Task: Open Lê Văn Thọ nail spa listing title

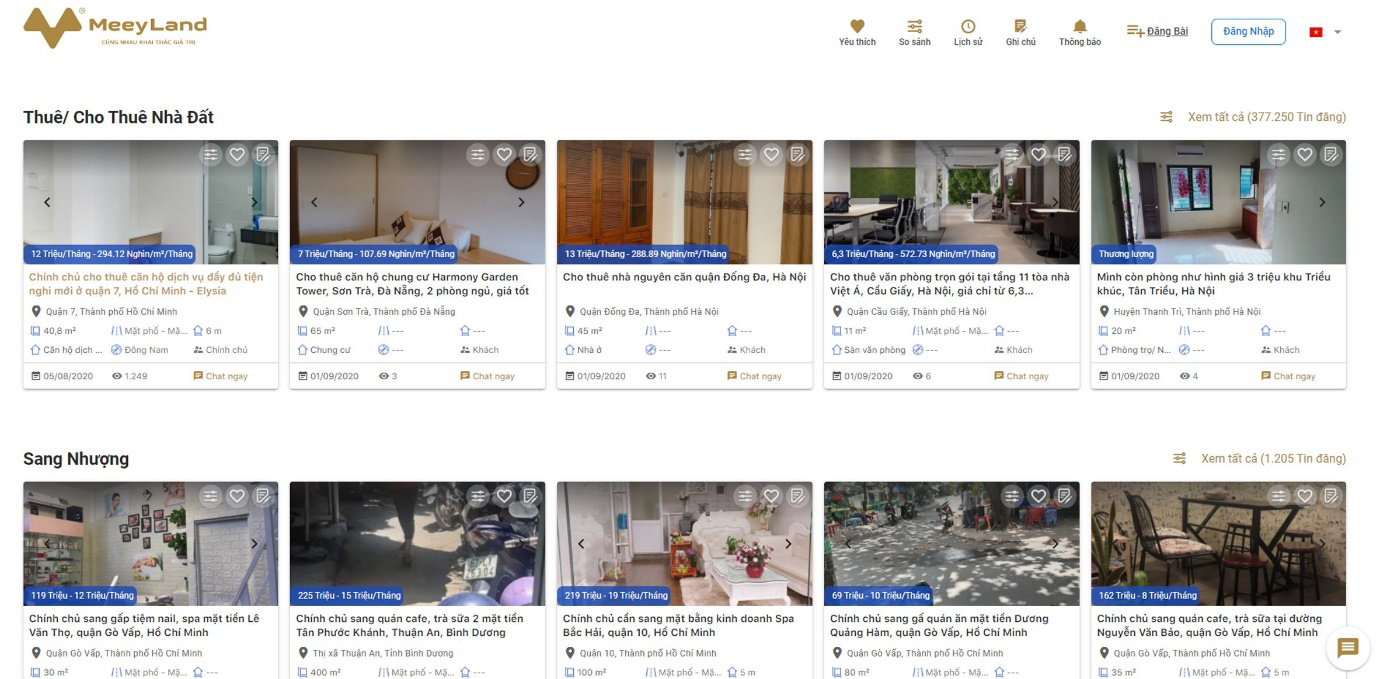Action: [144, 626]
